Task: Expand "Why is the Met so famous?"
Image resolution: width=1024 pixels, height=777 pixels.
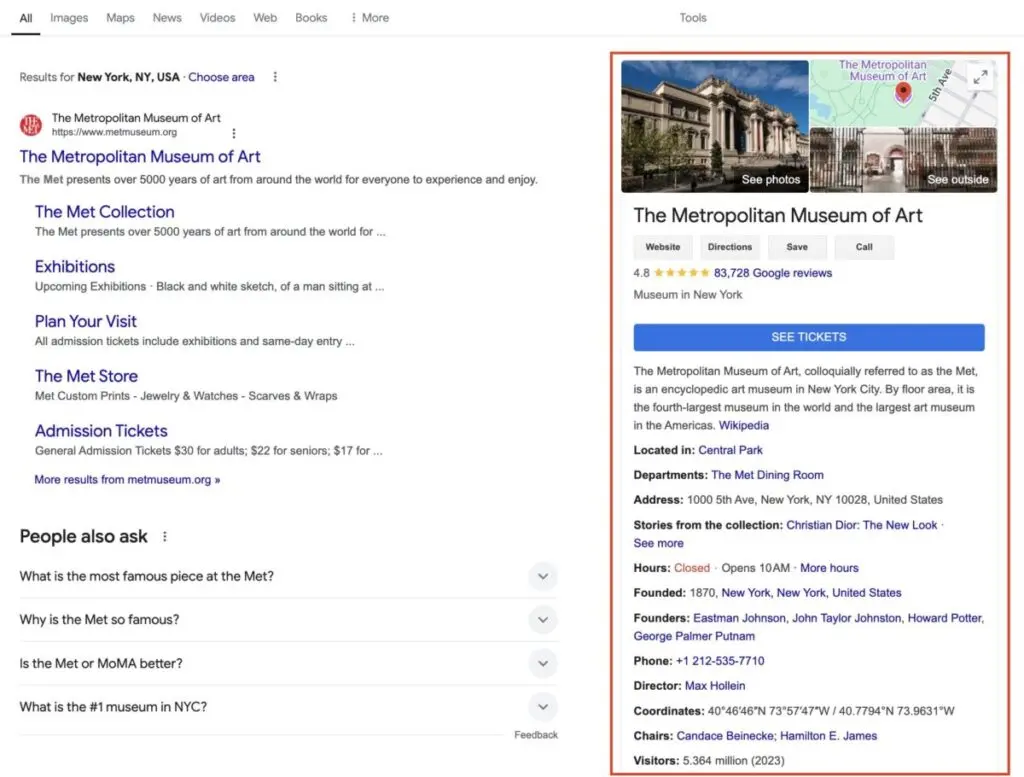Action: tap(542, 620)
